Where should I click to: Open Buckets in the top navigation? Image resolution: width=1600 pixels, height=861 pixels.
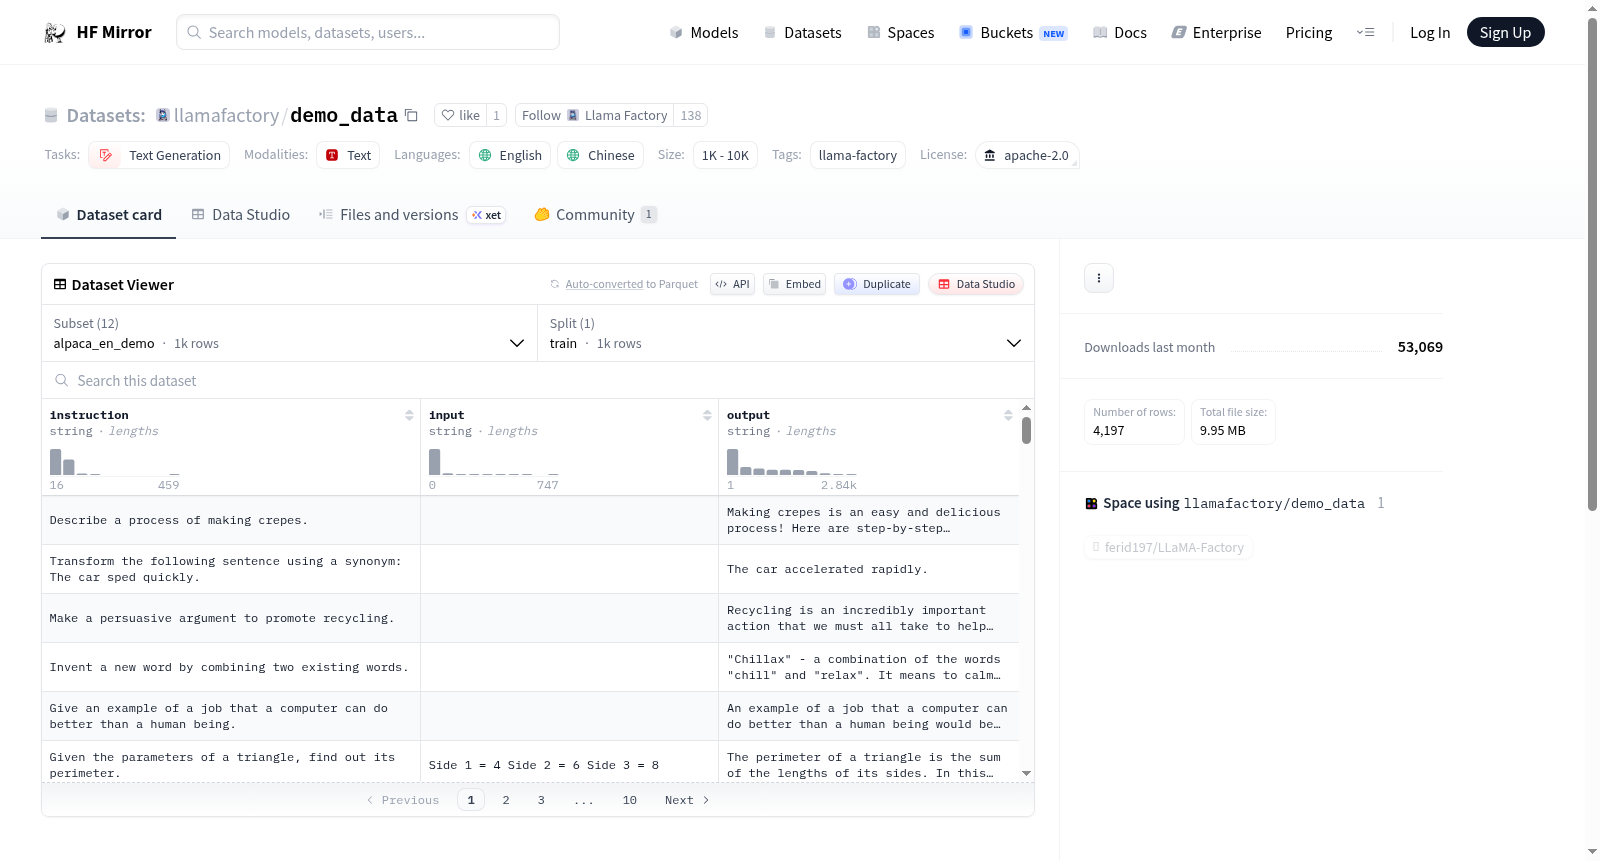coord(1013,33)
